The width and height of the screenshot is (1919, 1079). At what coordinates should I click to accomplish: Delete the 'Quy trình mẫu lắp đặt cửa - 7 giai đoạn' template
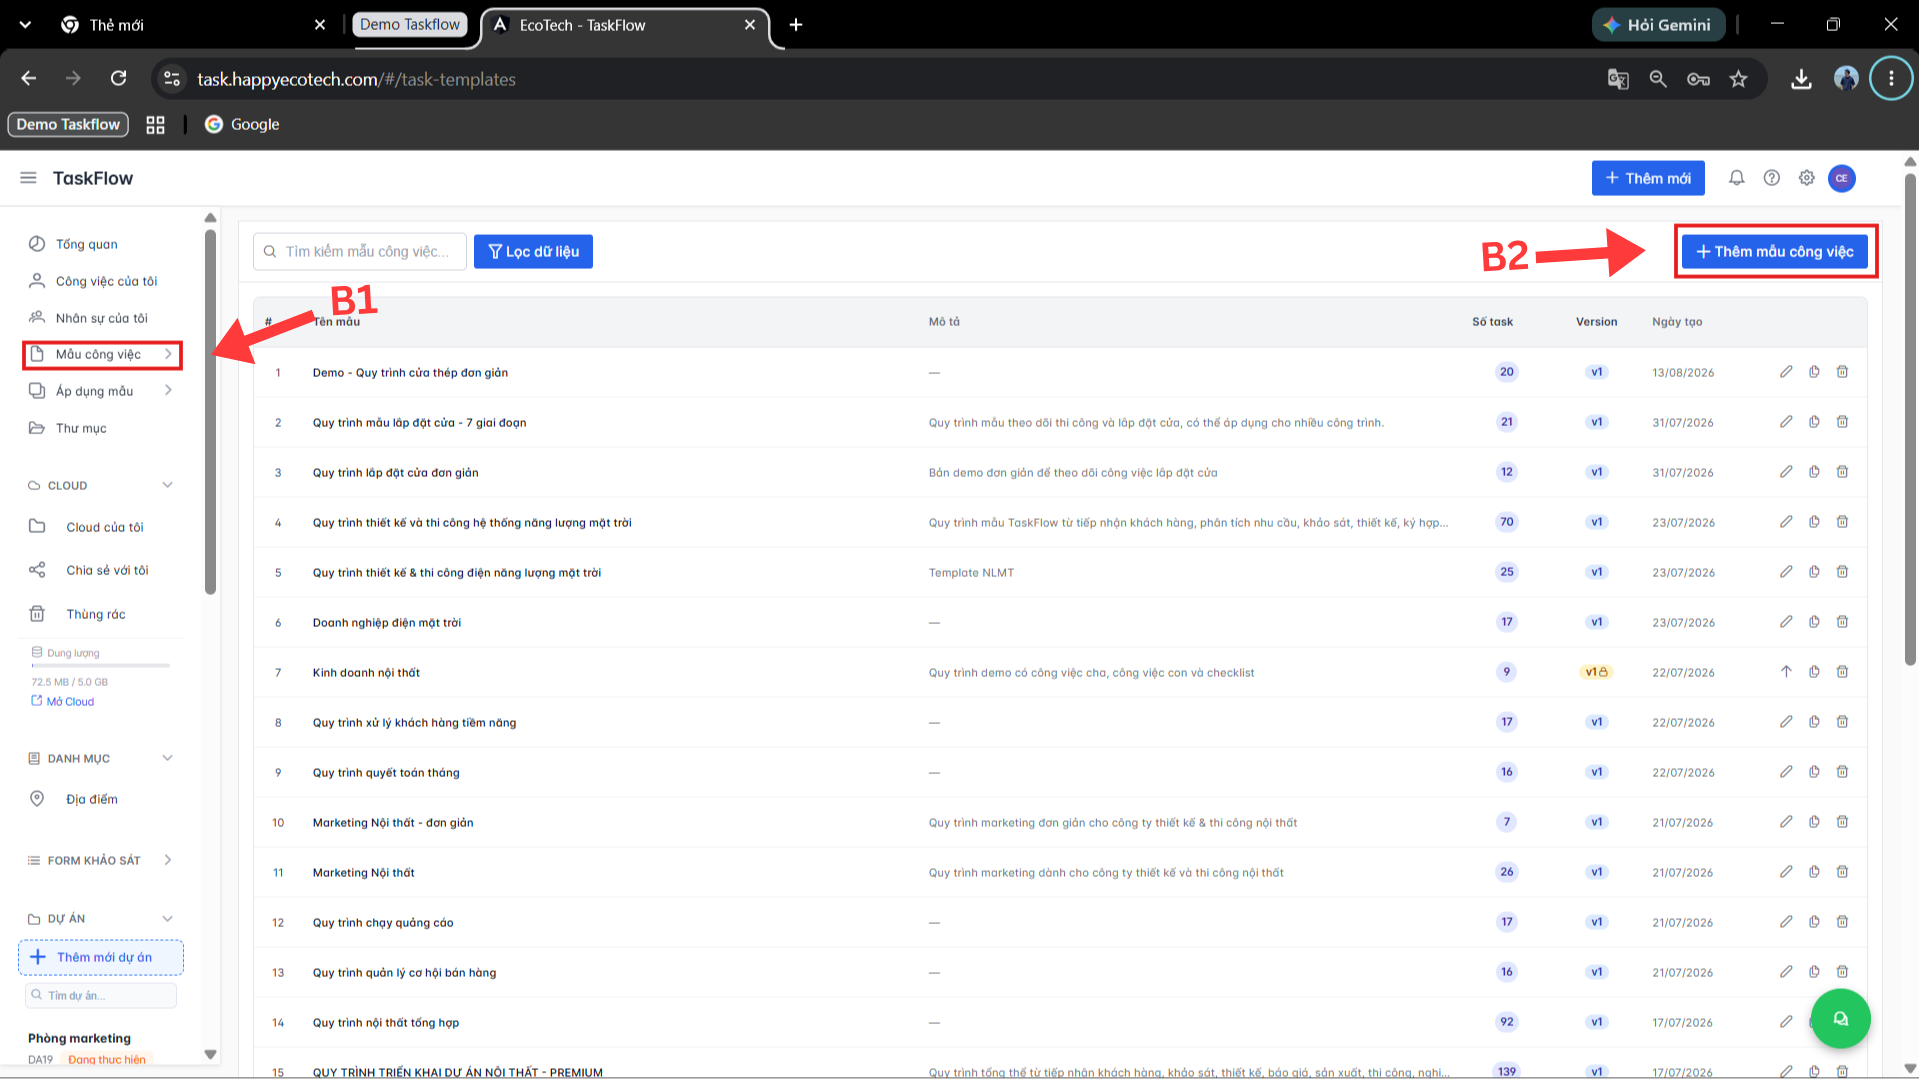(1842, 422)
